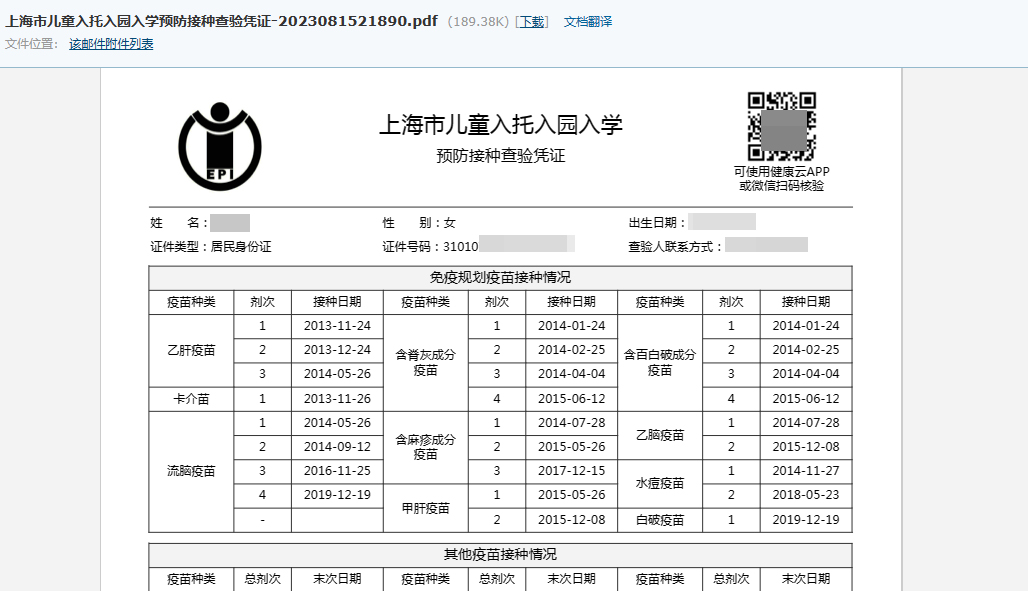Click the 含脊灰成分疫苗 cell
Viewport: 1028px width, 591px height.
click(x=426, y=362)
